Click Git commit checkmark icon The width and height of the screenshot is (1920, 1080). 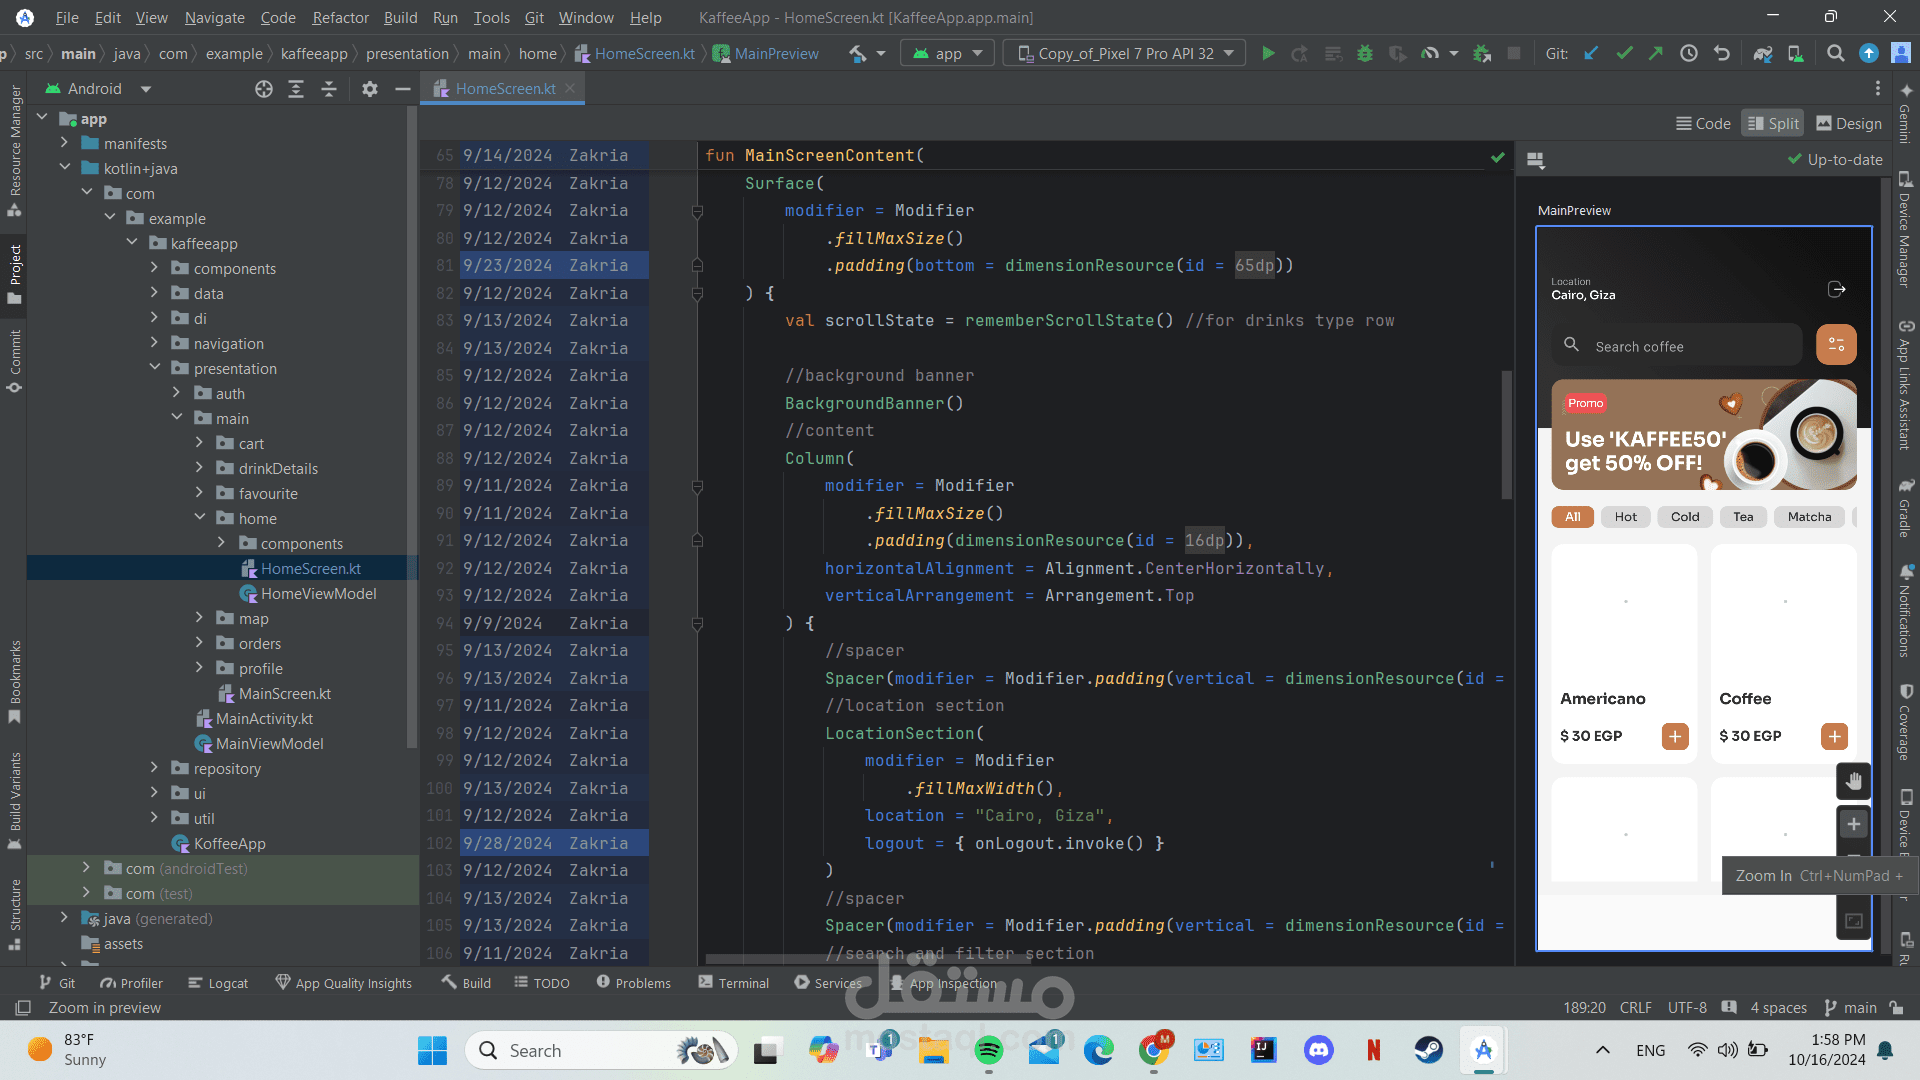pyautogui.click(x=1624, y=54)
